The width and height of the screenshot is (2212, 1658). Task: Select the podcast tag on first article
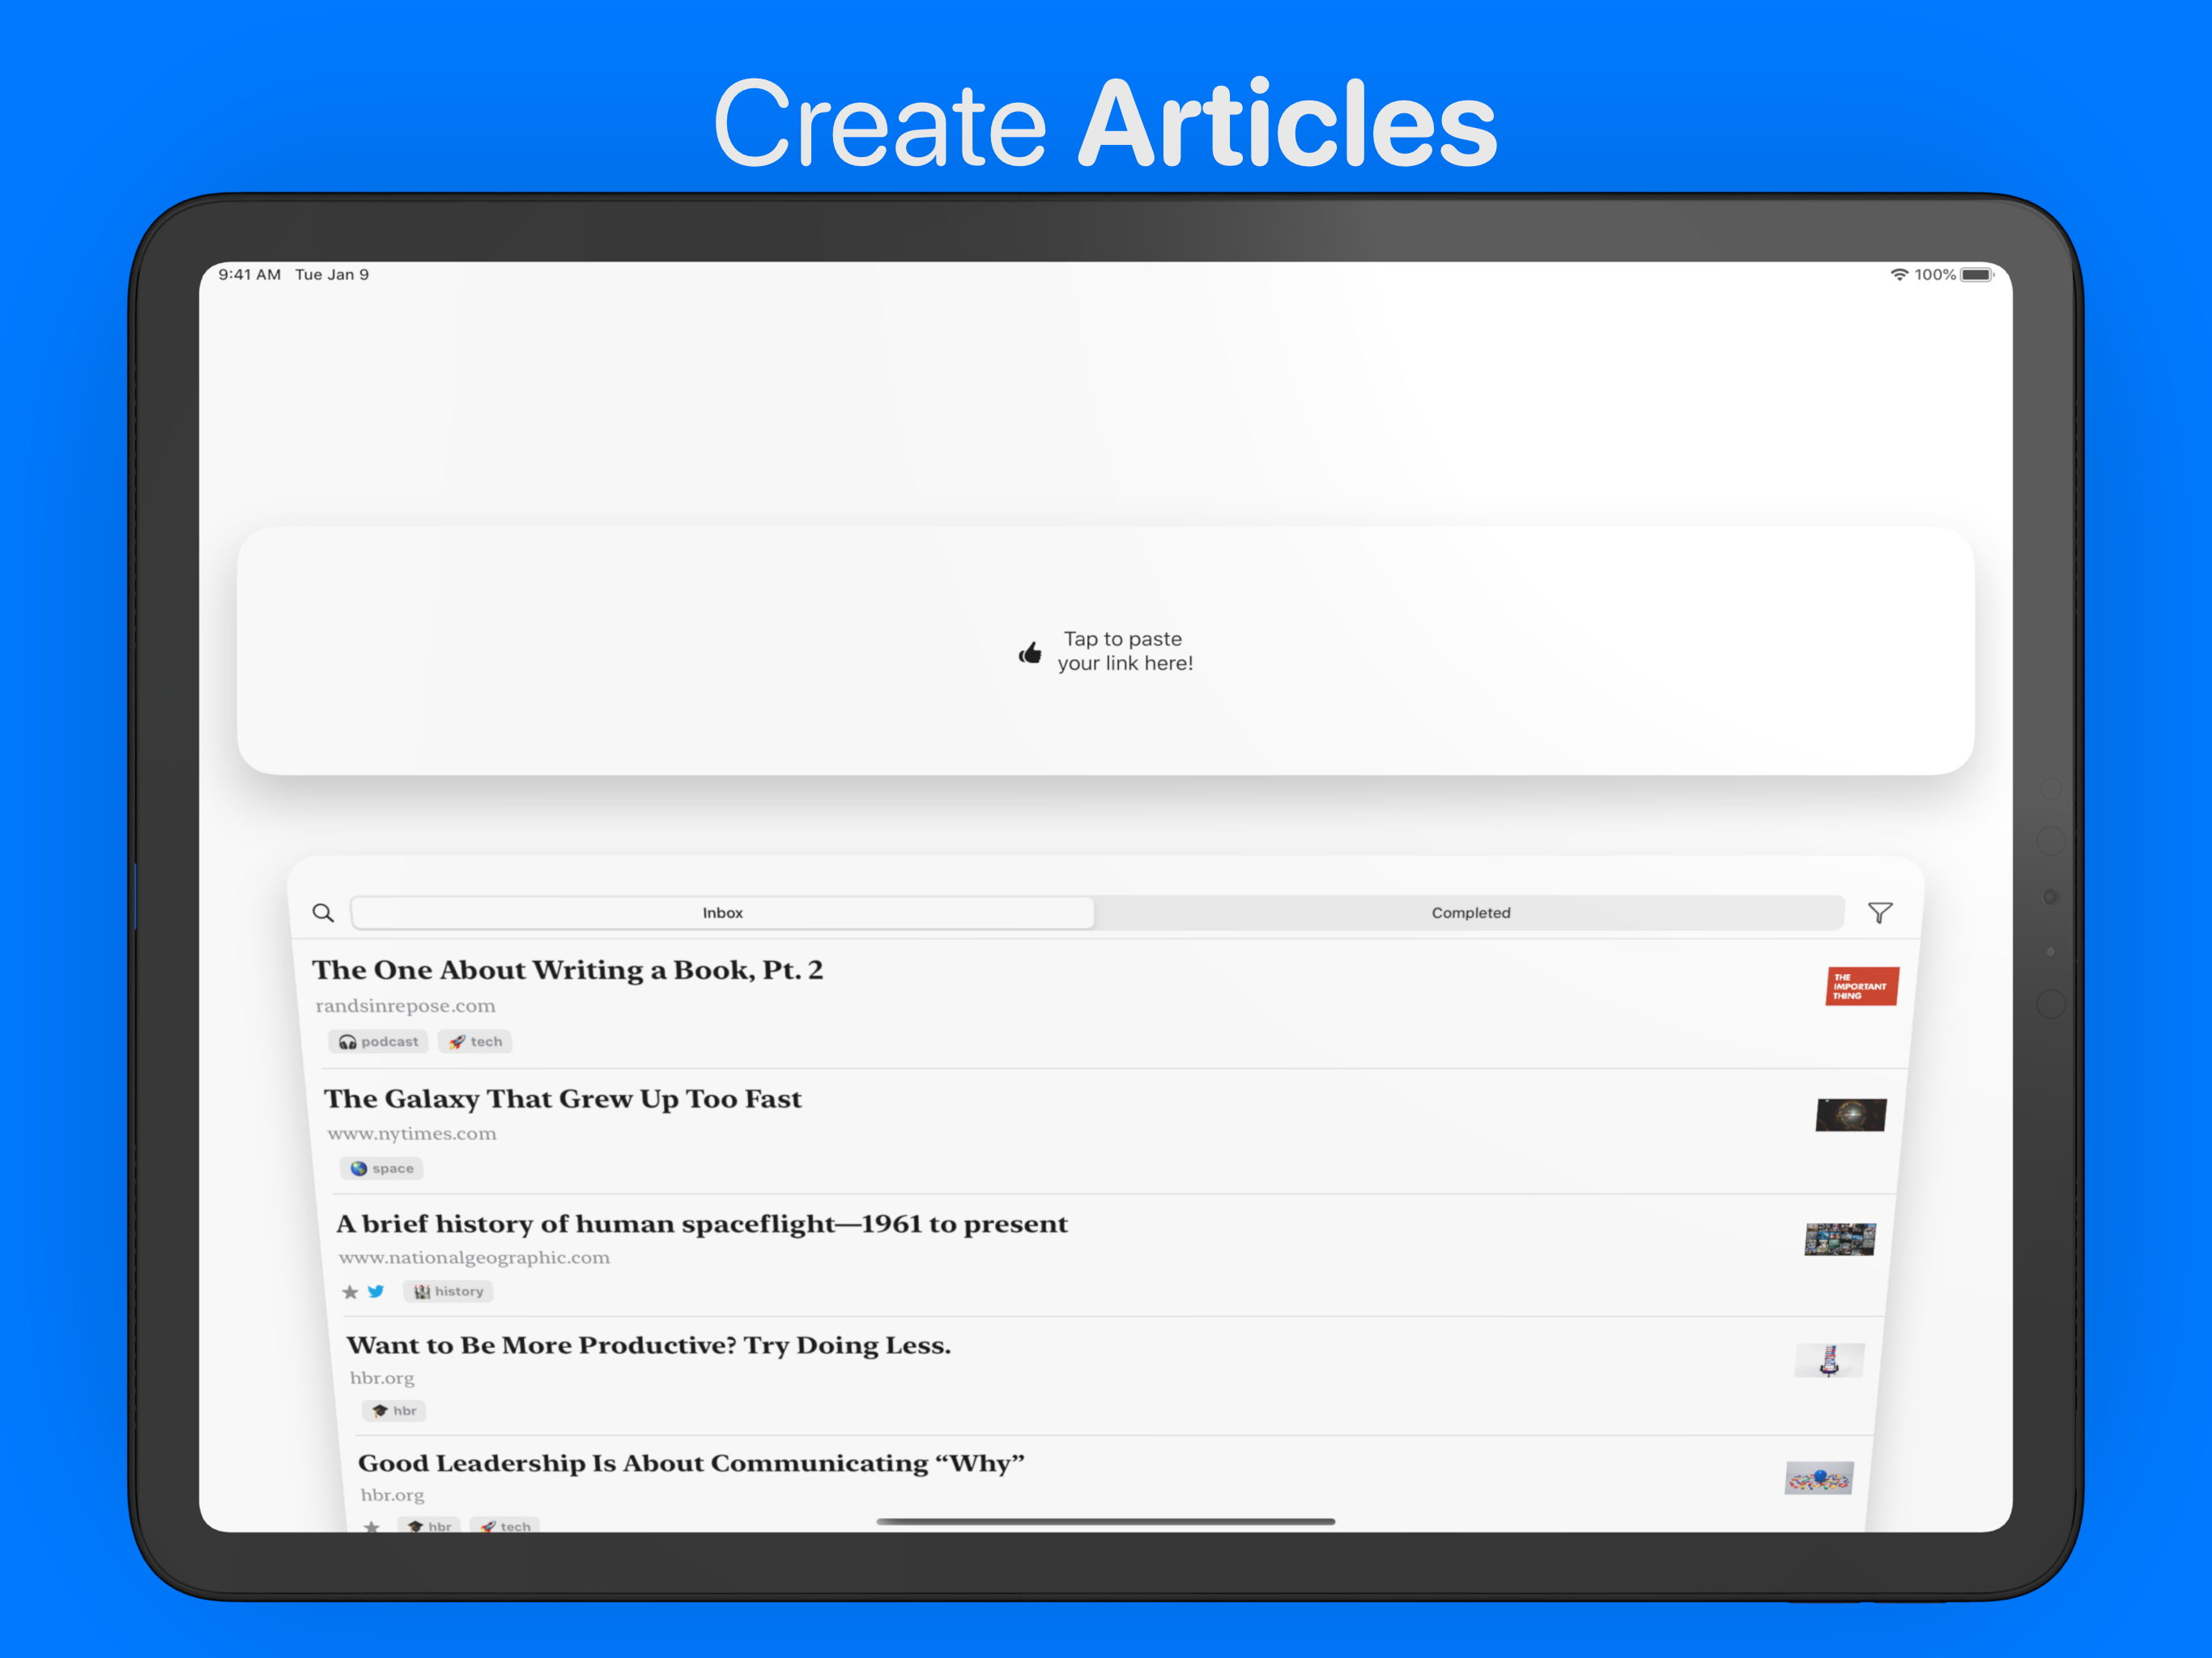tap(378, 1042)
